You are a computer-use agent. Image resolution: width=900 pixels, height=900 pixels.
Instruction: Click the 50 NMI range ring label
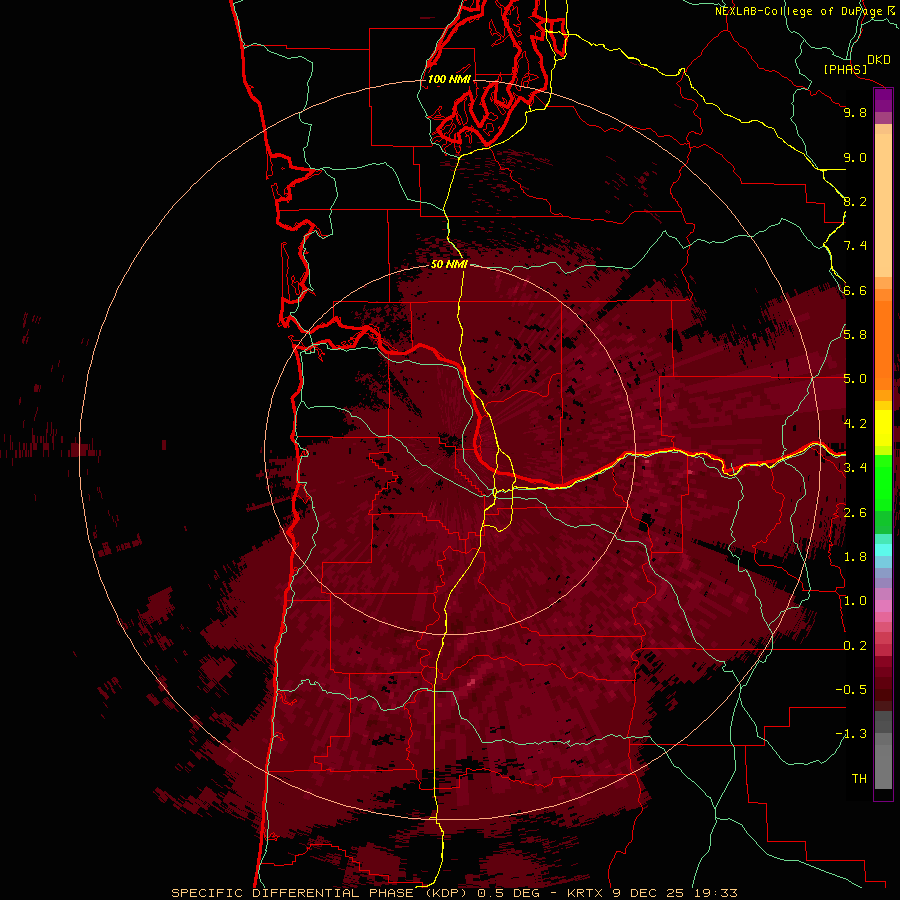(x=449, y=264)
